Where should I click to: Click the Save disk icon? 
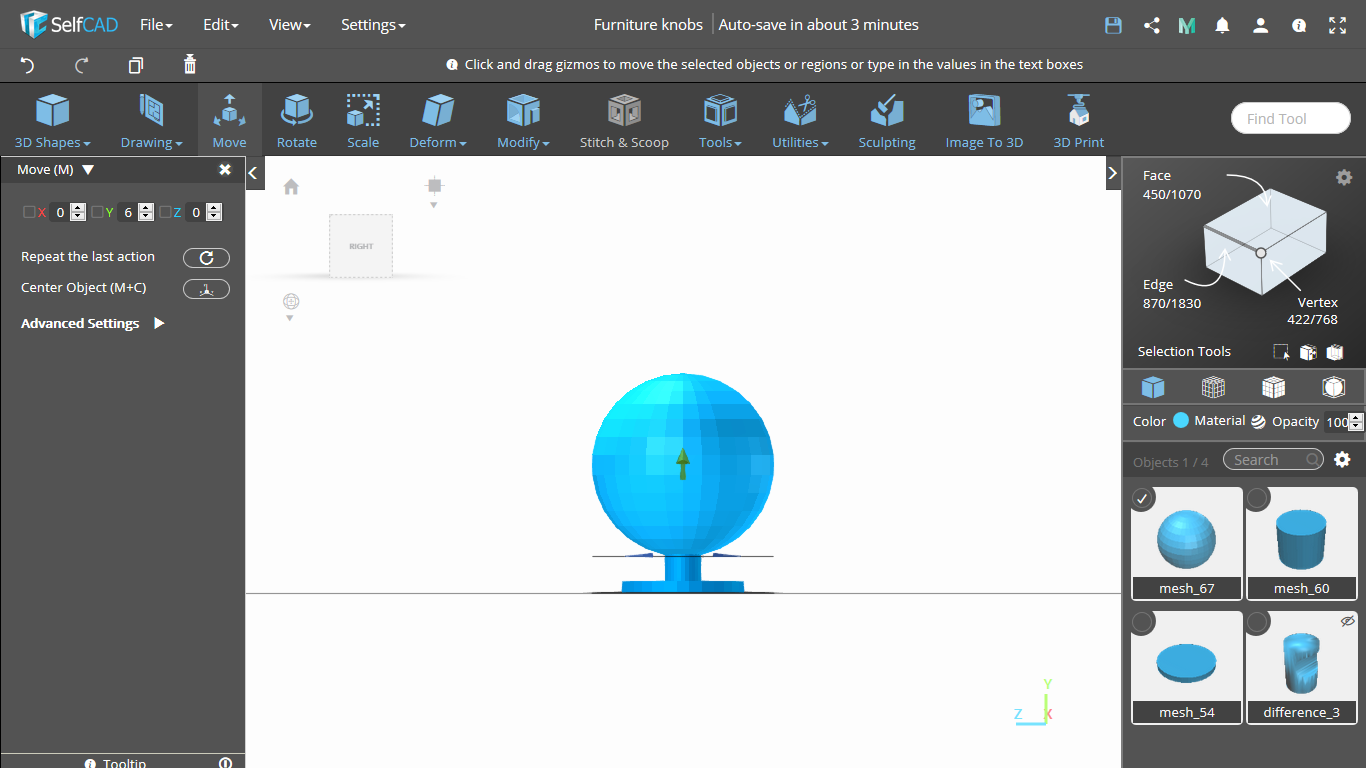(1113, 26)
